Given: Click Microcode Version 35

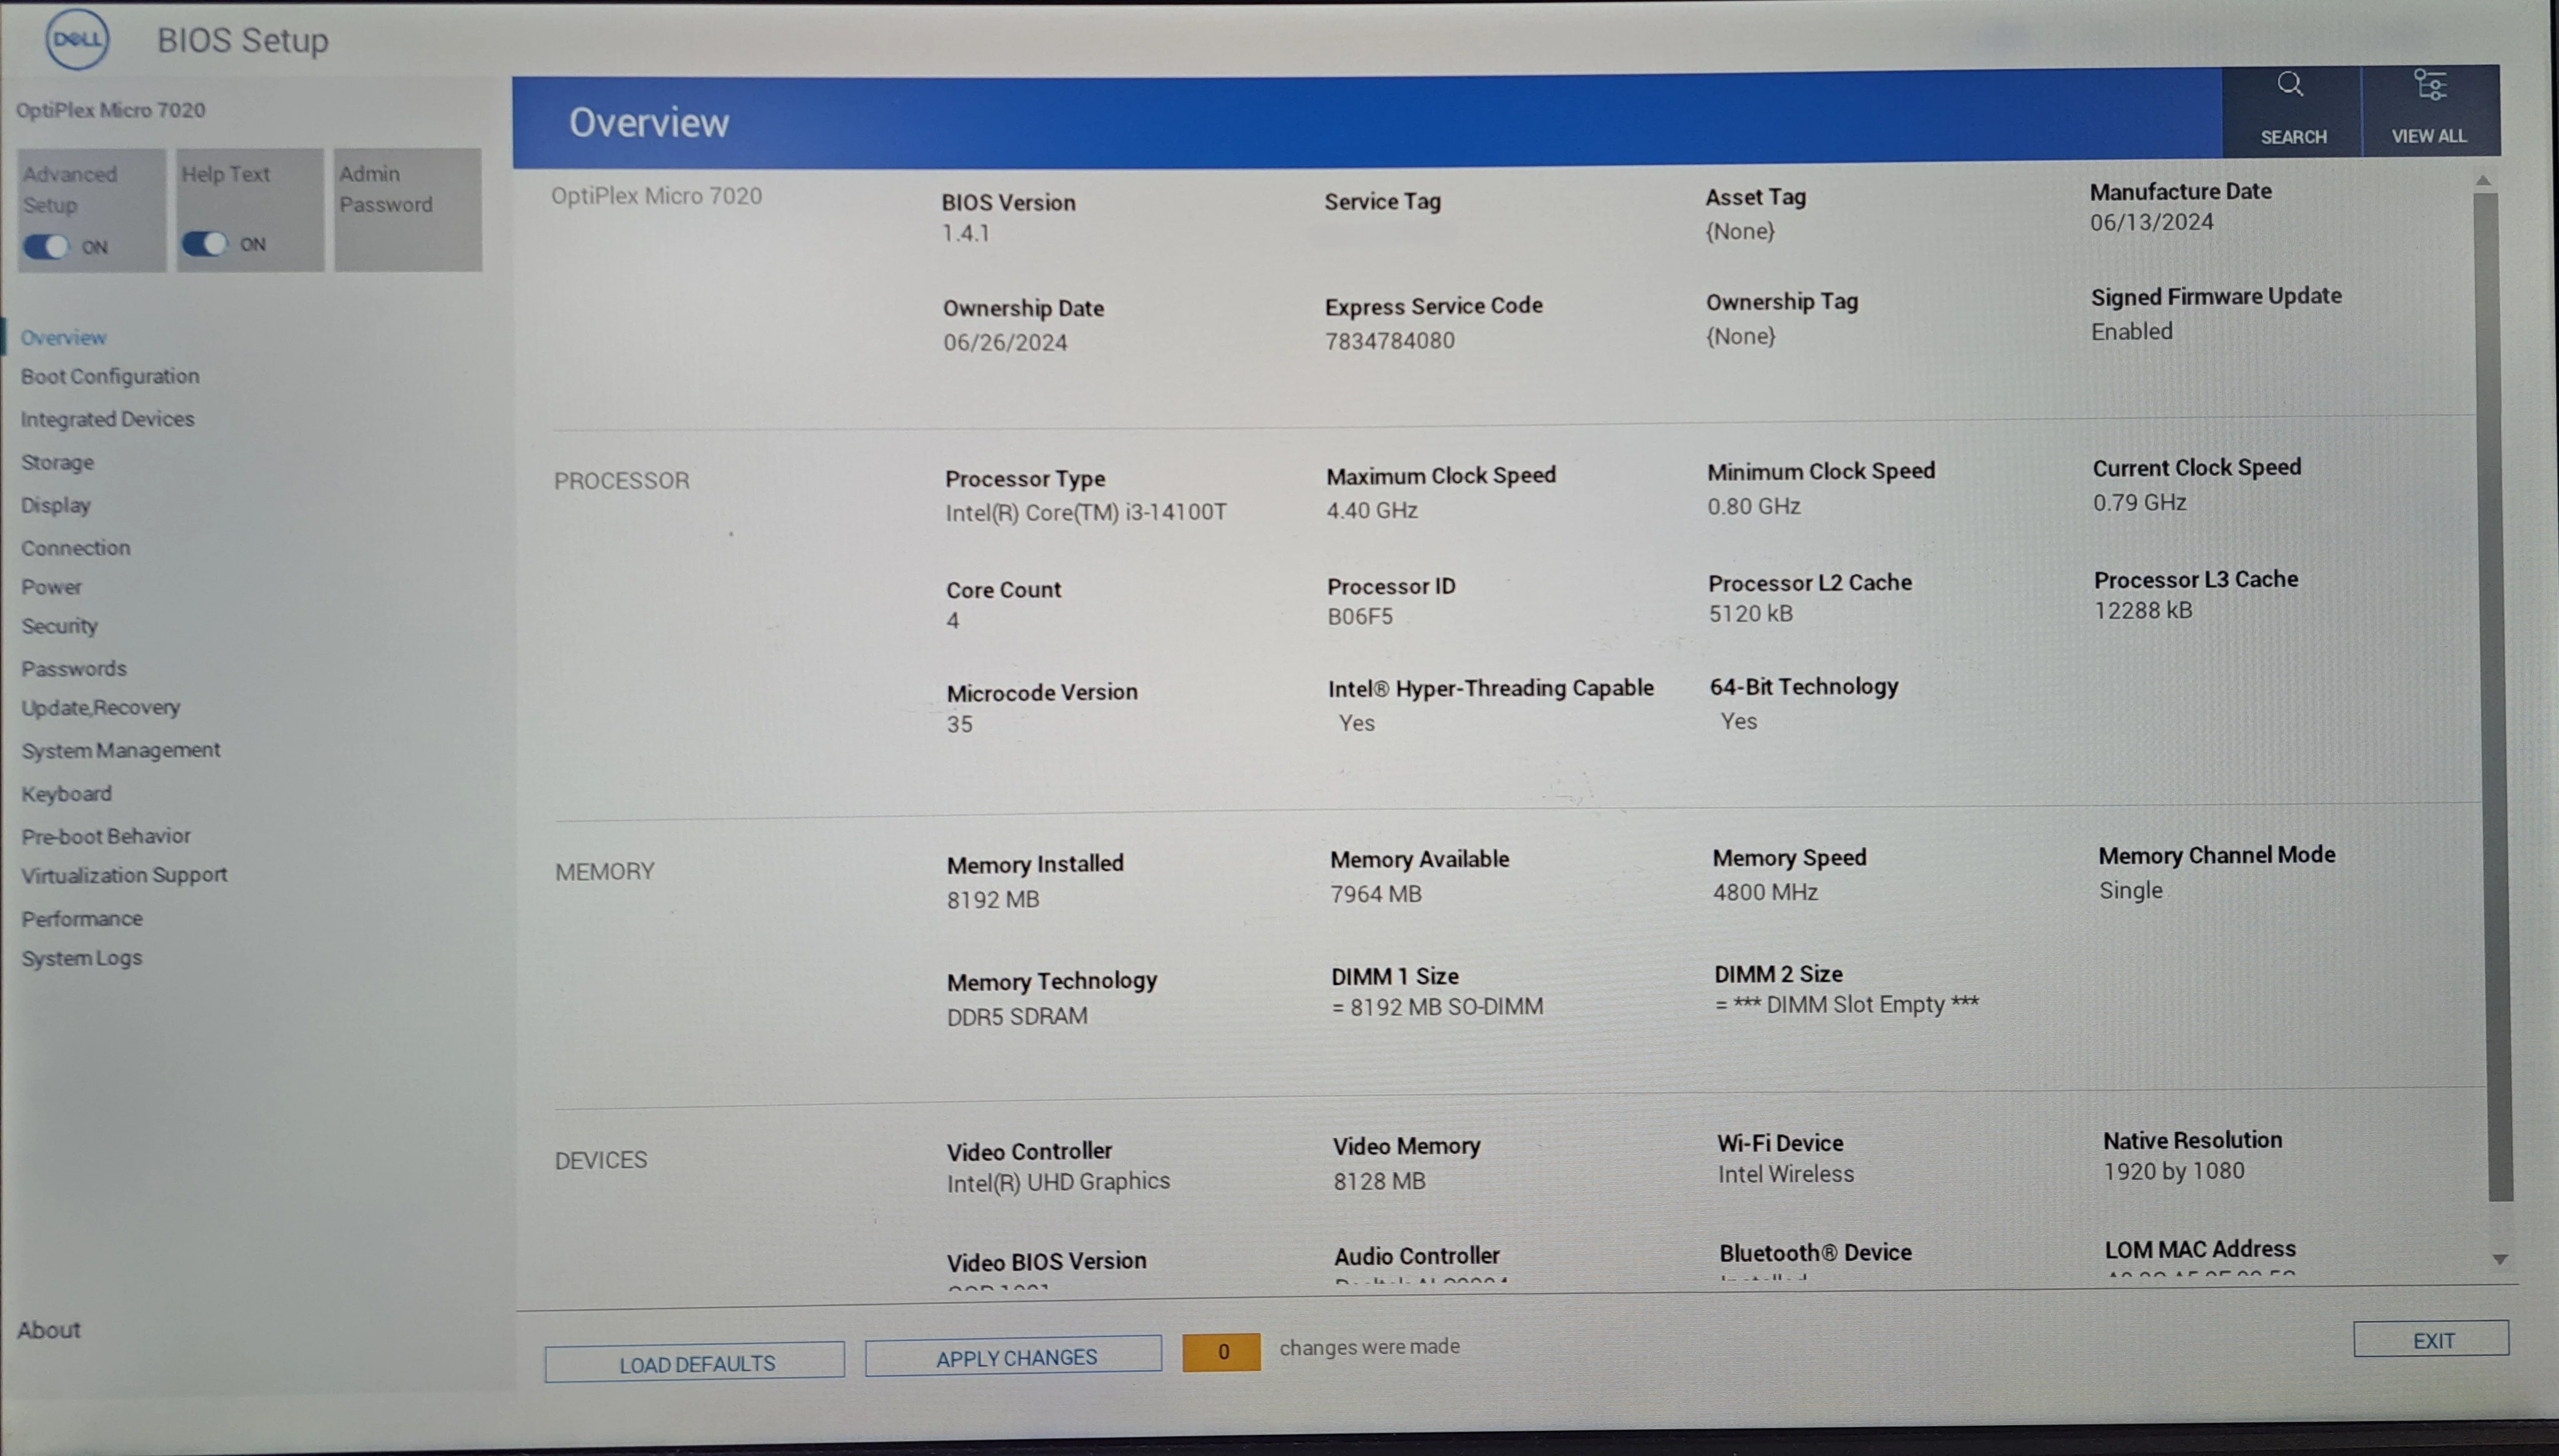Looking at the screenshot, I should pos(959,724).
